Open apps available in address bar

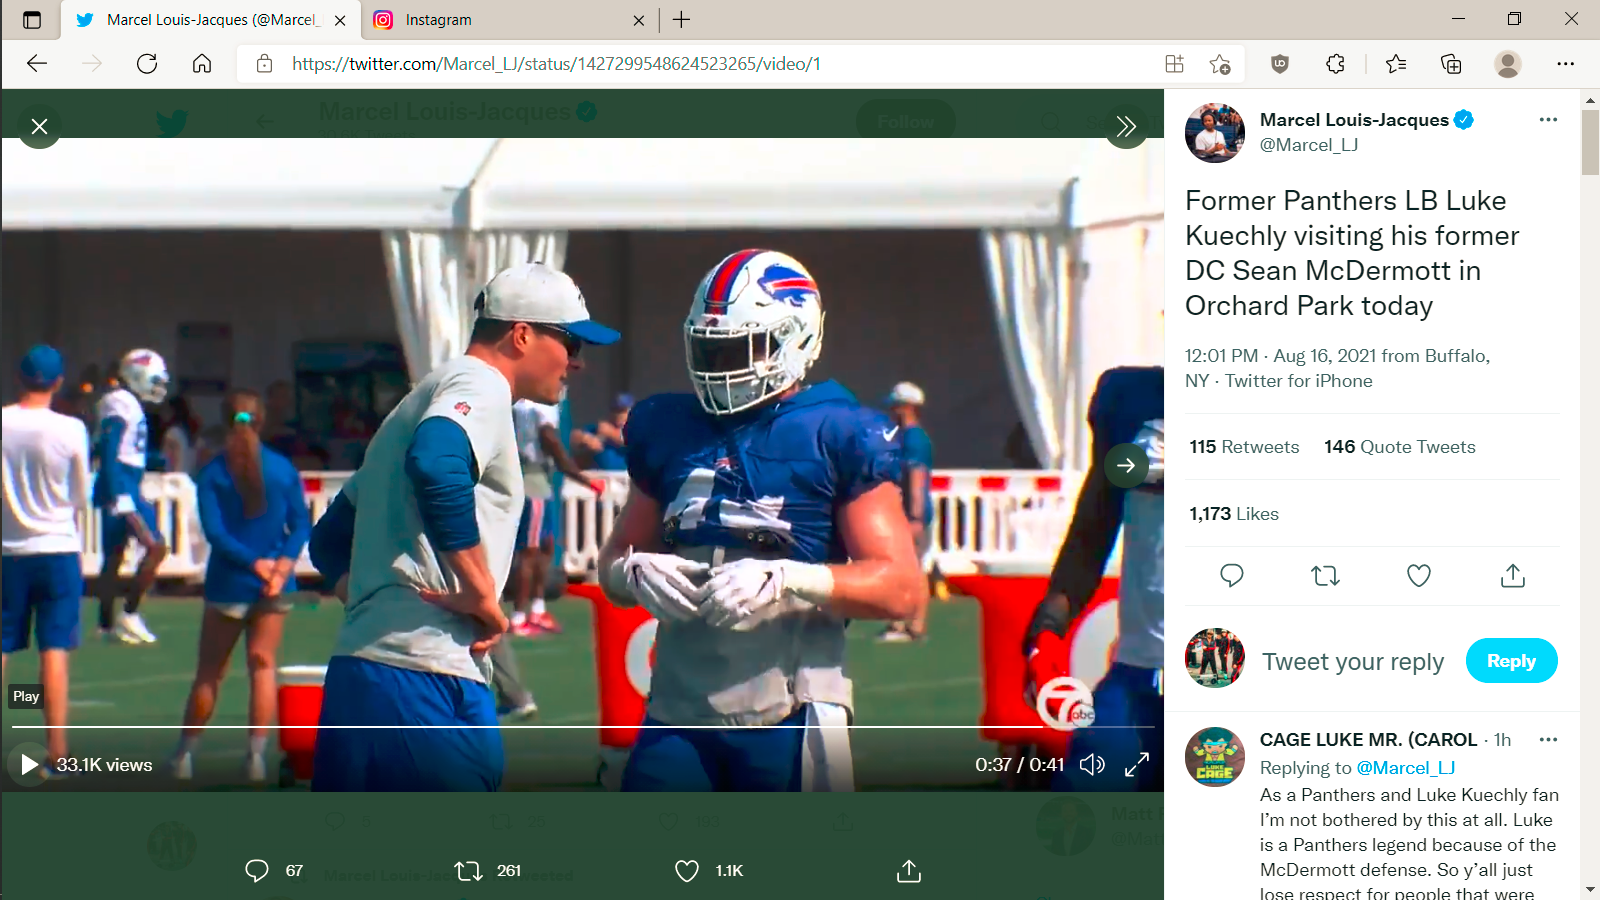[x=1175, y=64]
